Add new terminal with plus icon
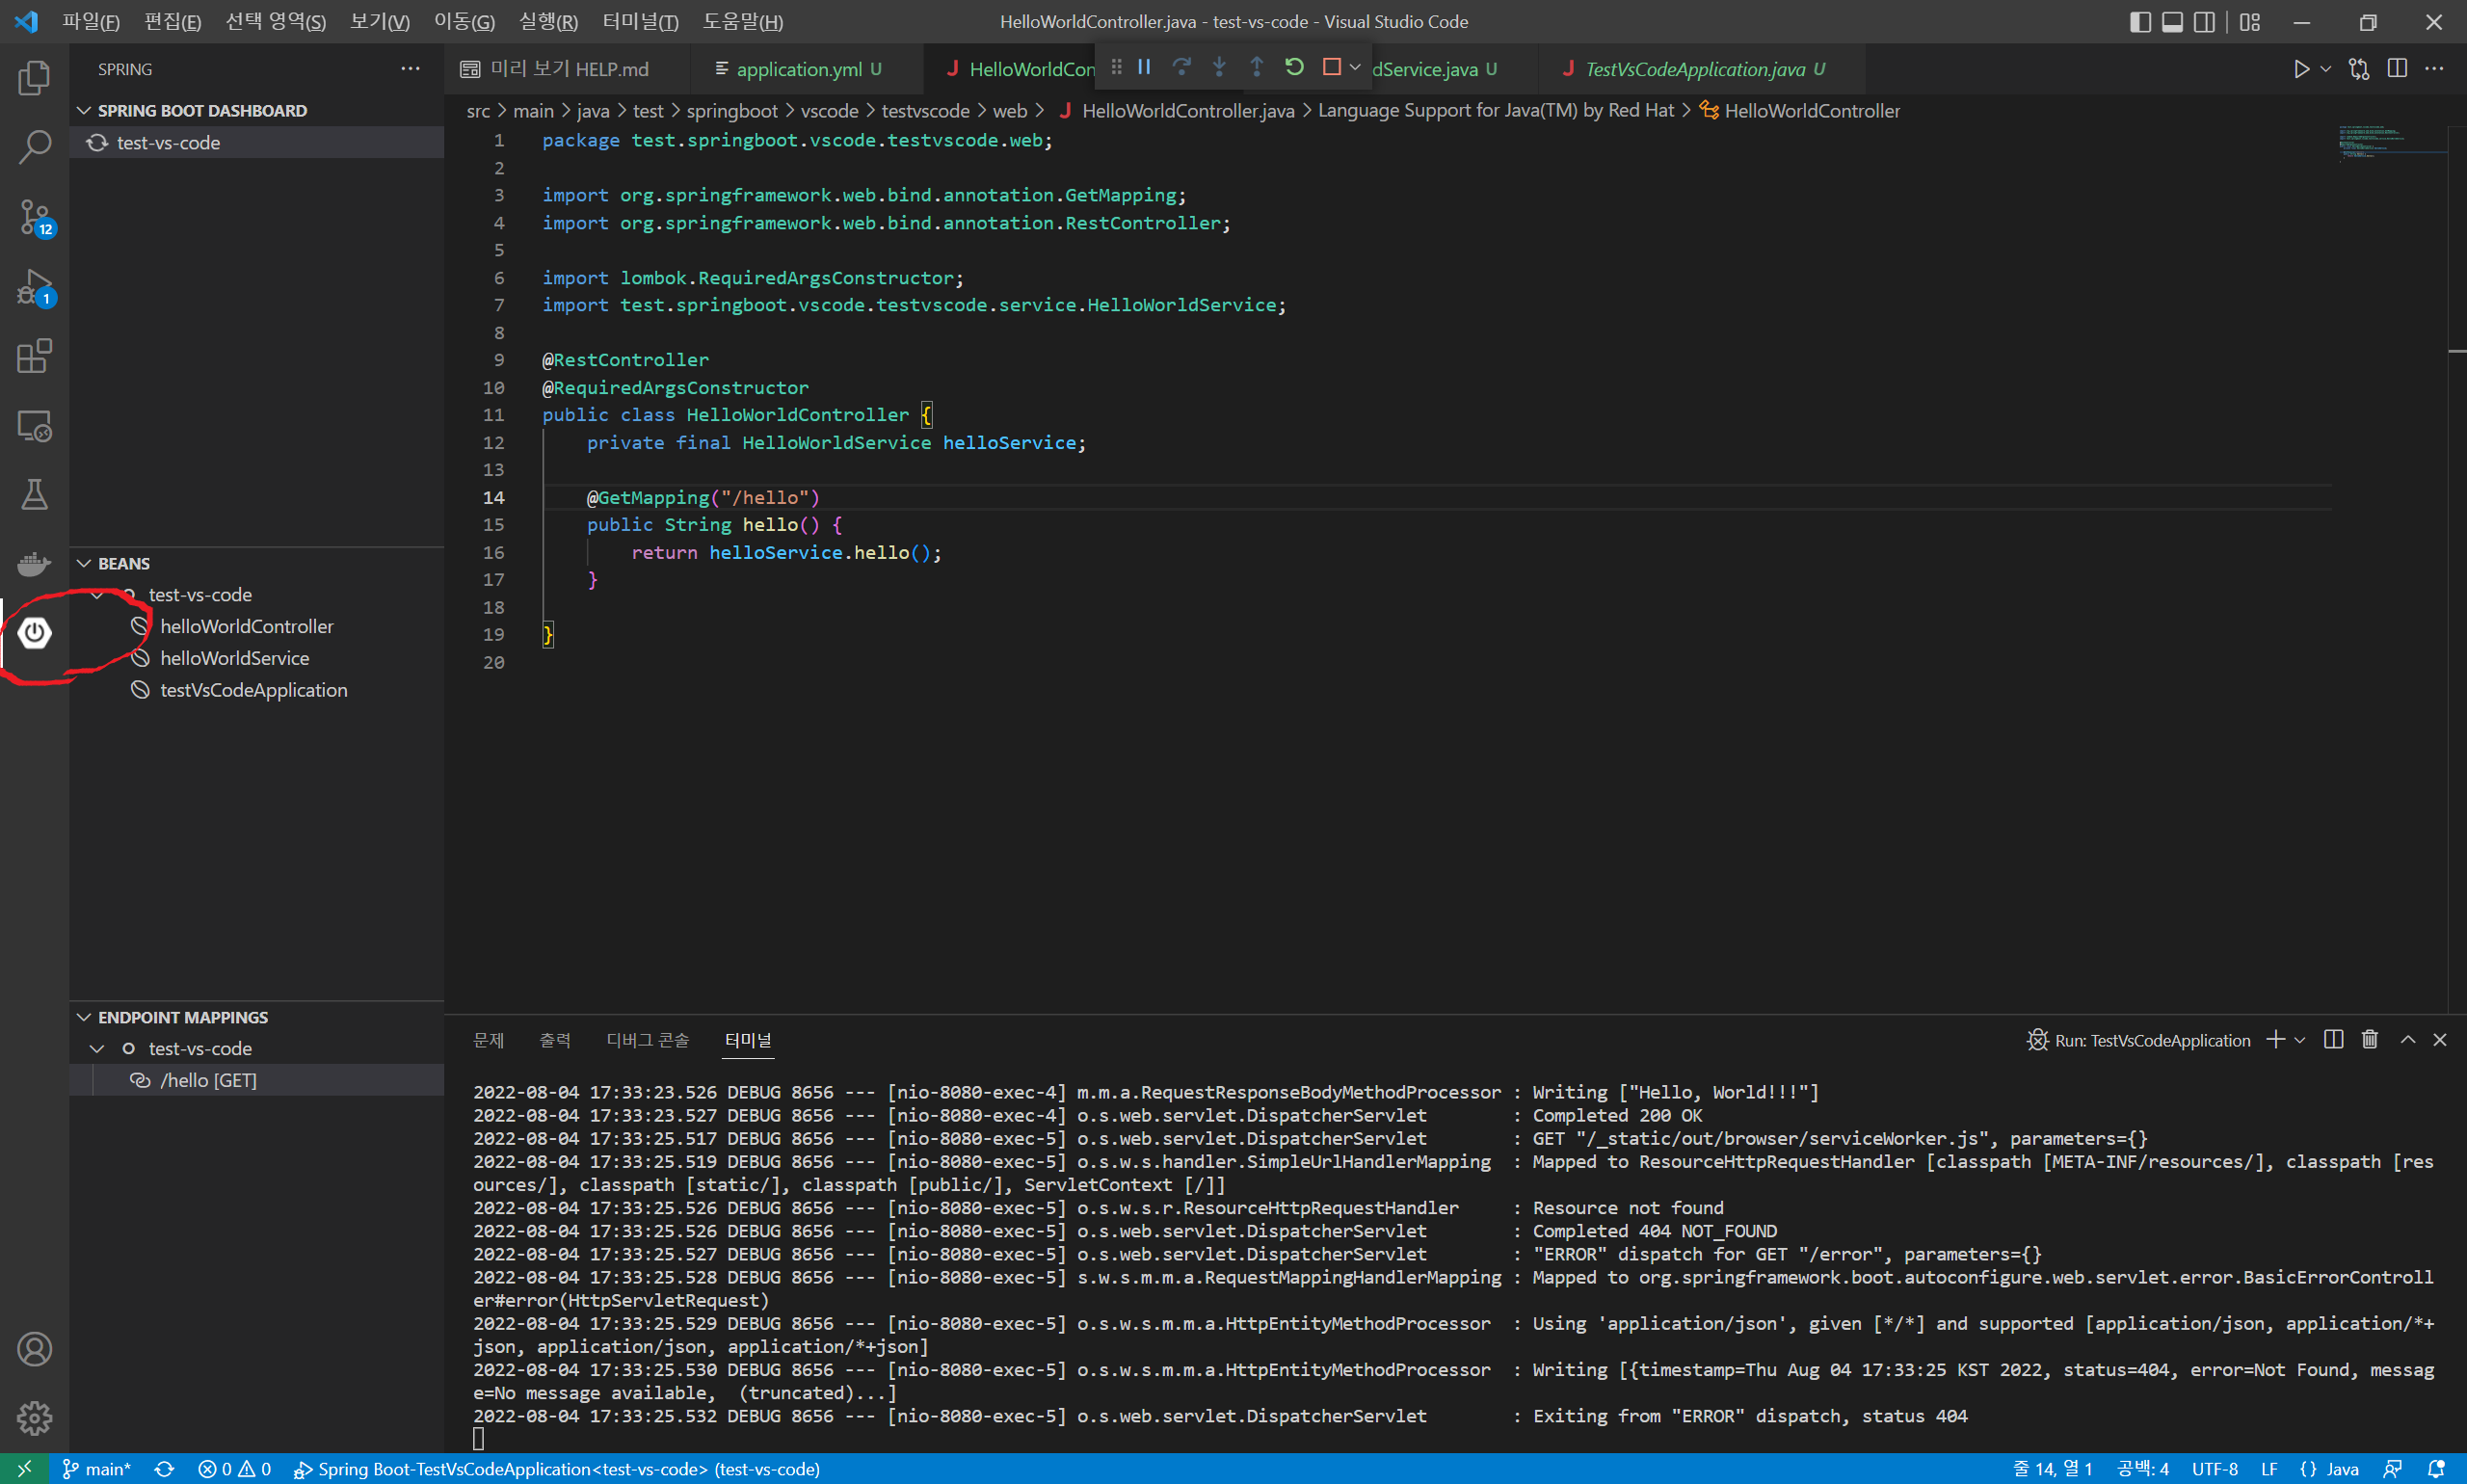This screenshot has height=1484, width=2467. [x=2275, y=1040]
